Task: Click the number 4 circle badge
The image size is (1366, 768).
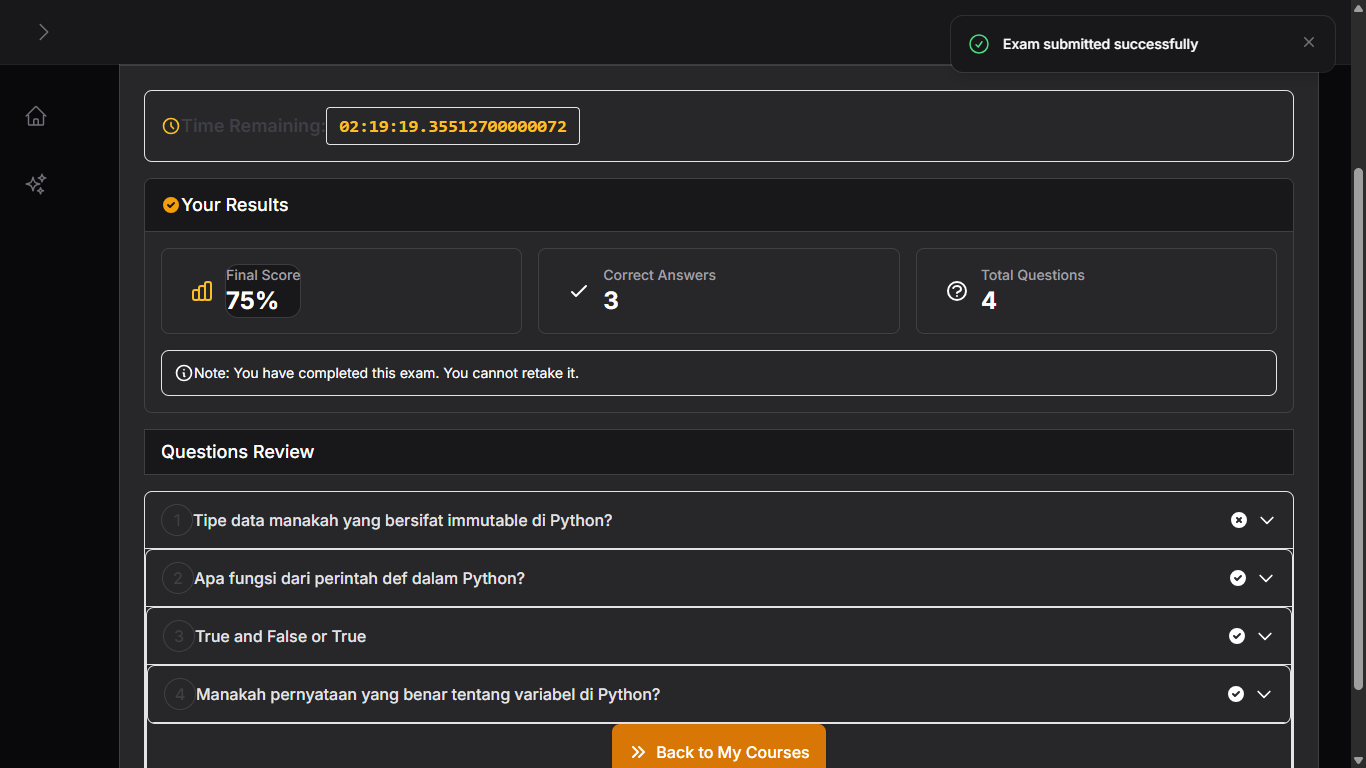Action: (x=180, y=694)
